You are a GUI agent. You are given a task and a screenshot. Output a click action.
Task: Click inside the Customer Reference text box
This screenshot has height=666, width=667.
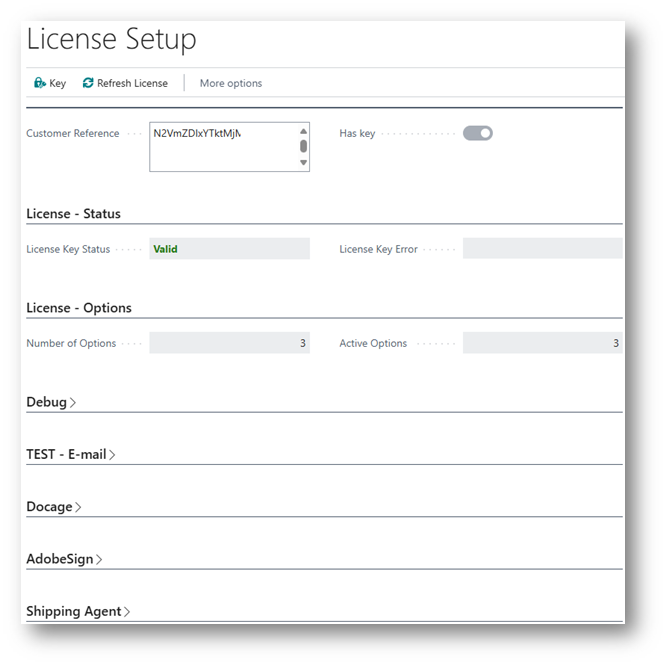click(222, 150)
